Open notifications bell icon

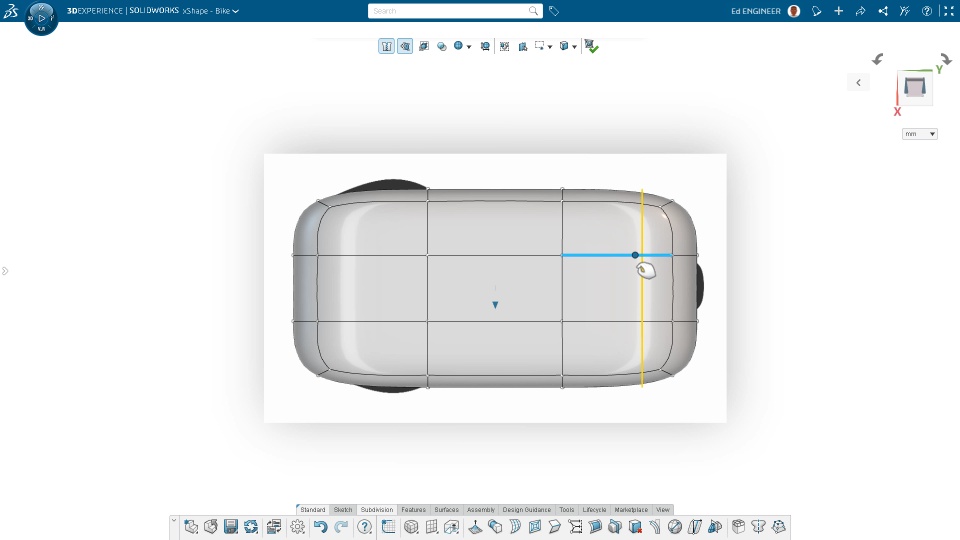[x=817, y=11]
